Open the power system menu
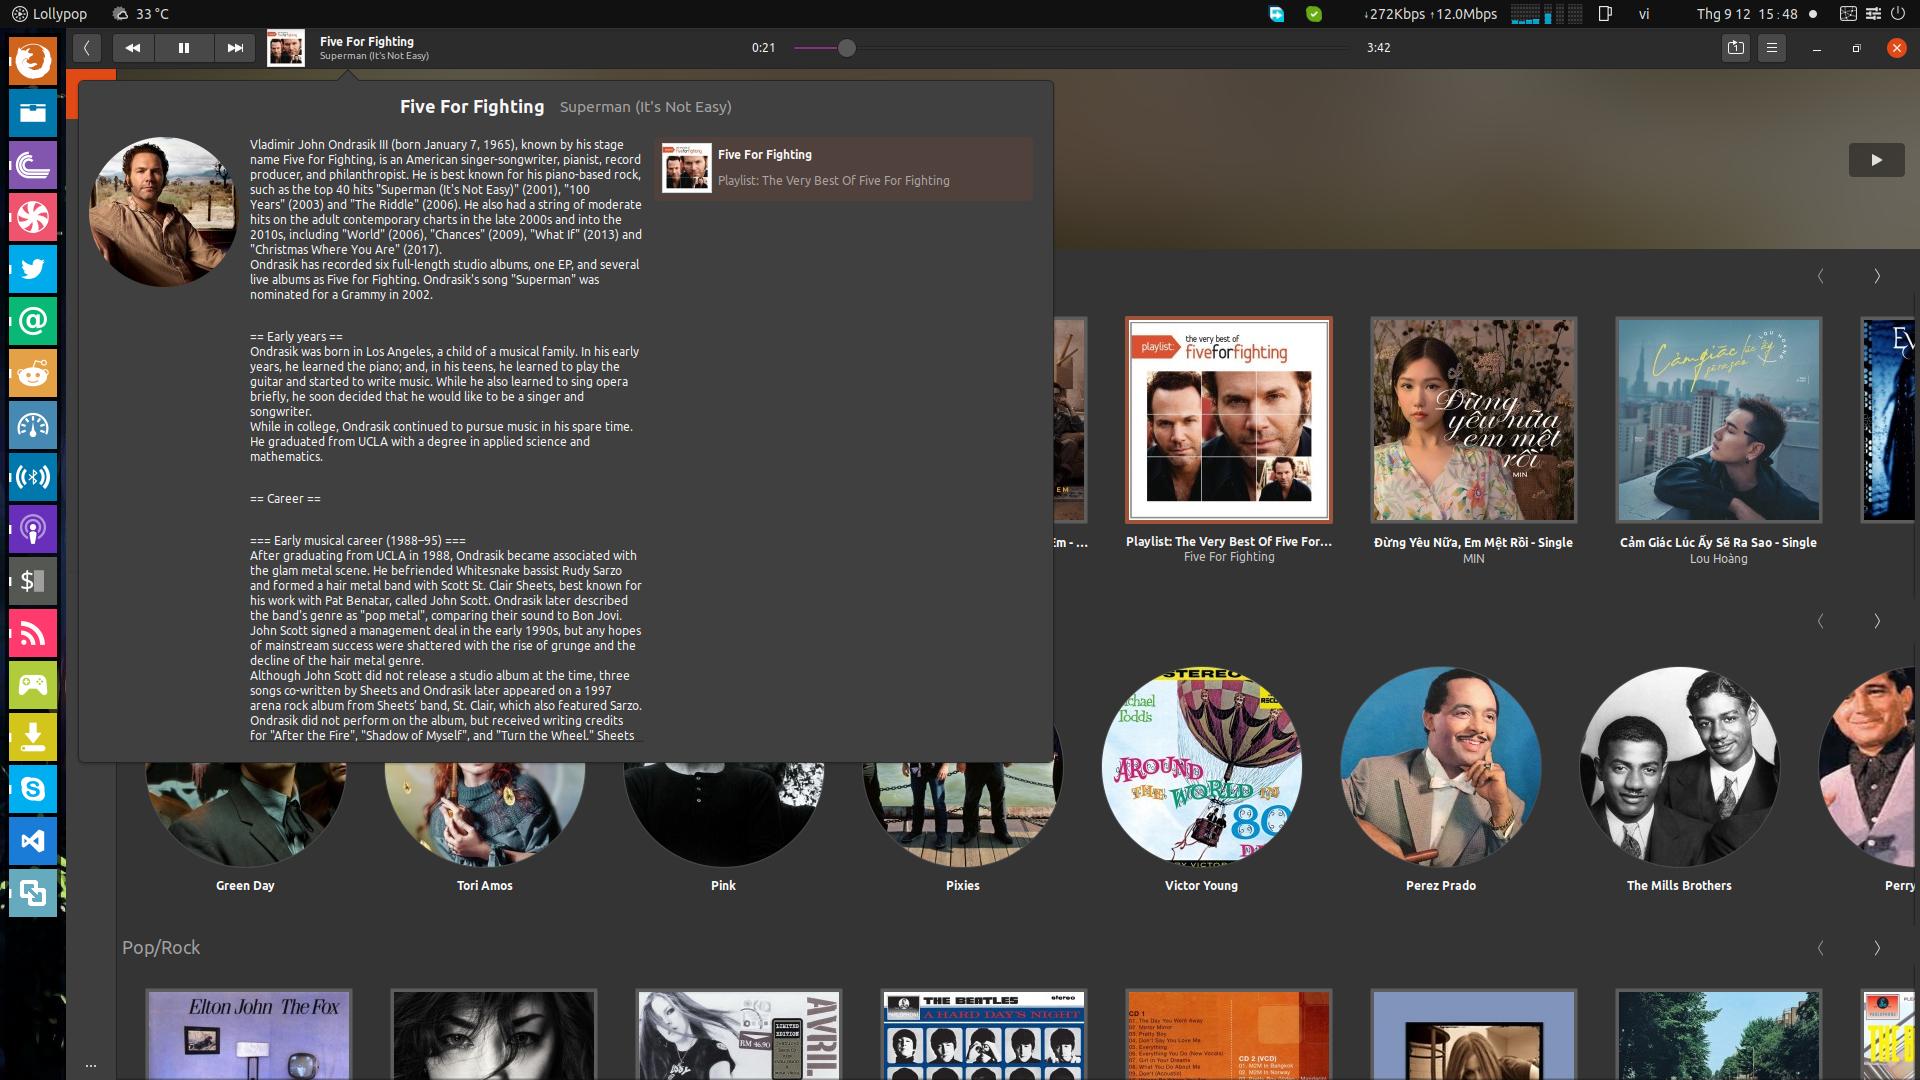Viewport: 1920px width, 1080px height. point(1897,14)
